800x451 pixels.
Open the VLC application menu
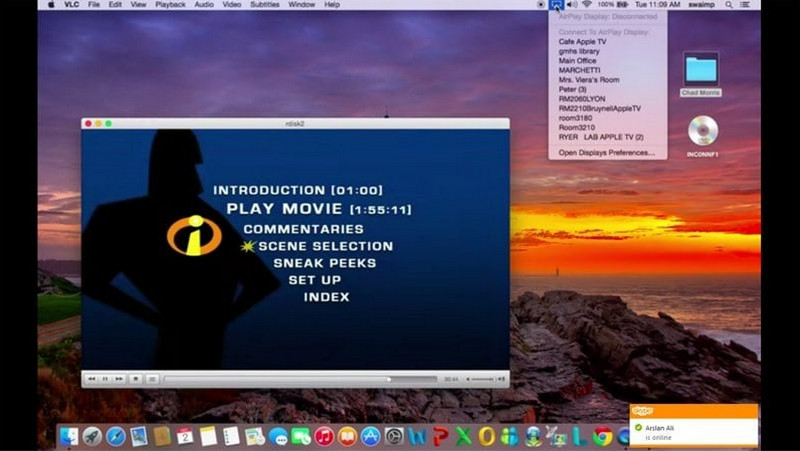point(71,5)
